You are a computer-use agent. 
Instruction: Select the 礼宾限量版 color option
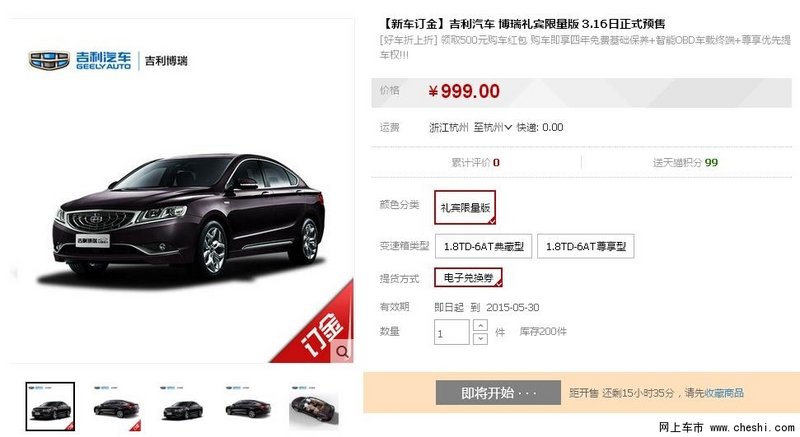(465, 208)
